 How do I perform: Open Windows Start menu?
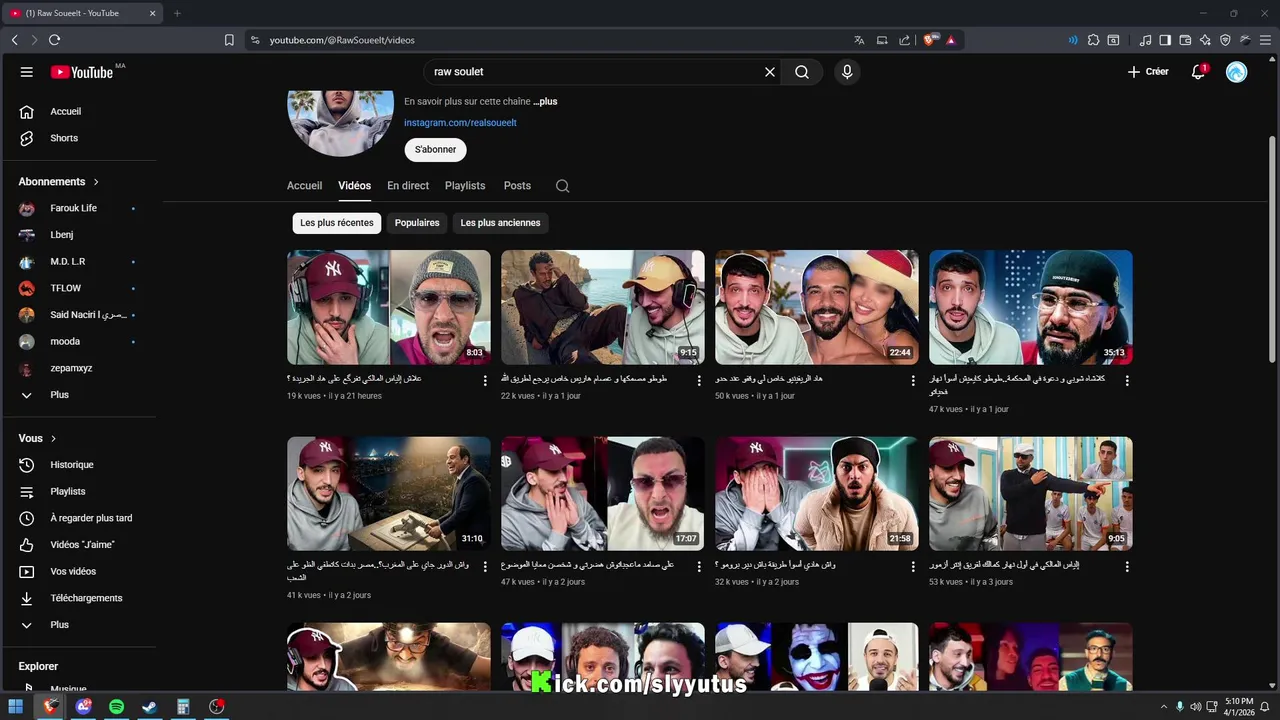[x=16, y=707]
